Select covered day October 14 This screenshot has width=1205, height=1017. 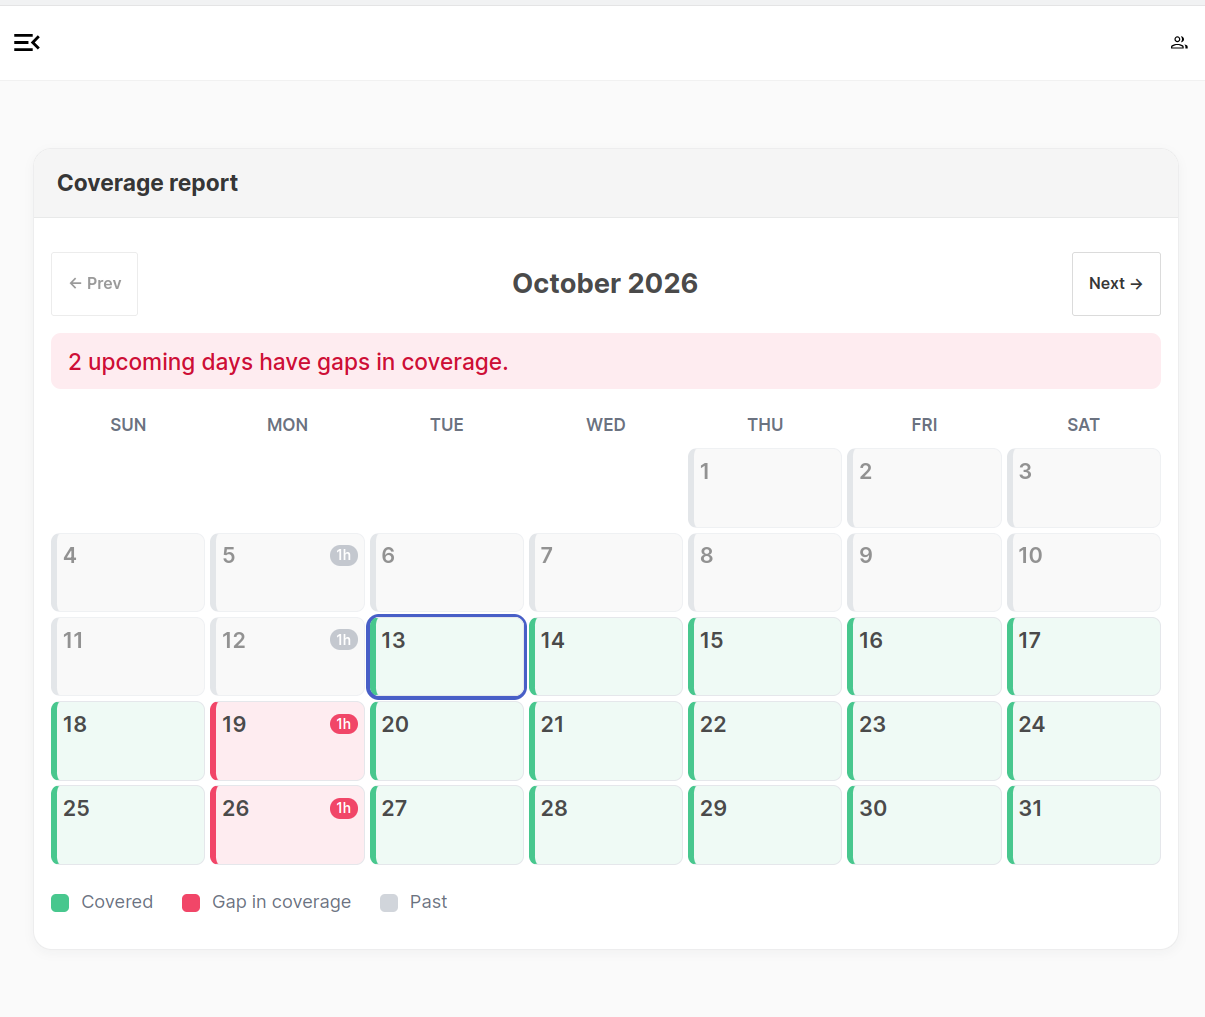(x=606, y=656)
